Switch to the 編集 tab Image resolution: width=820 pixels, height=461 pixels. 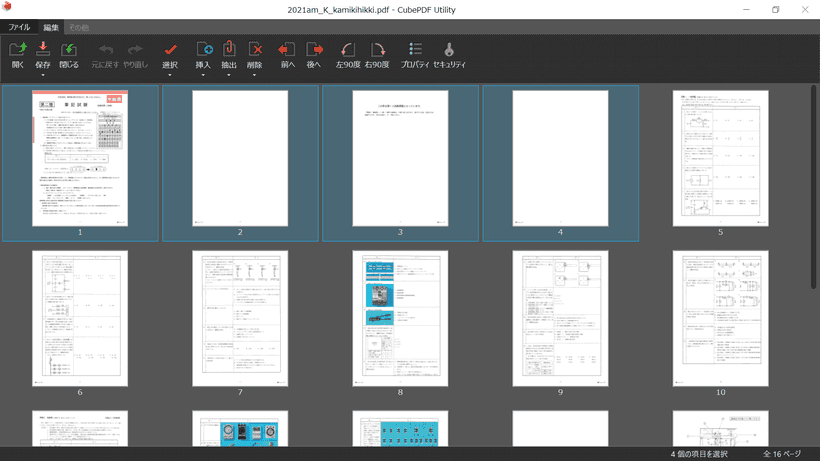pyautogui.click(x=51, y=27)
